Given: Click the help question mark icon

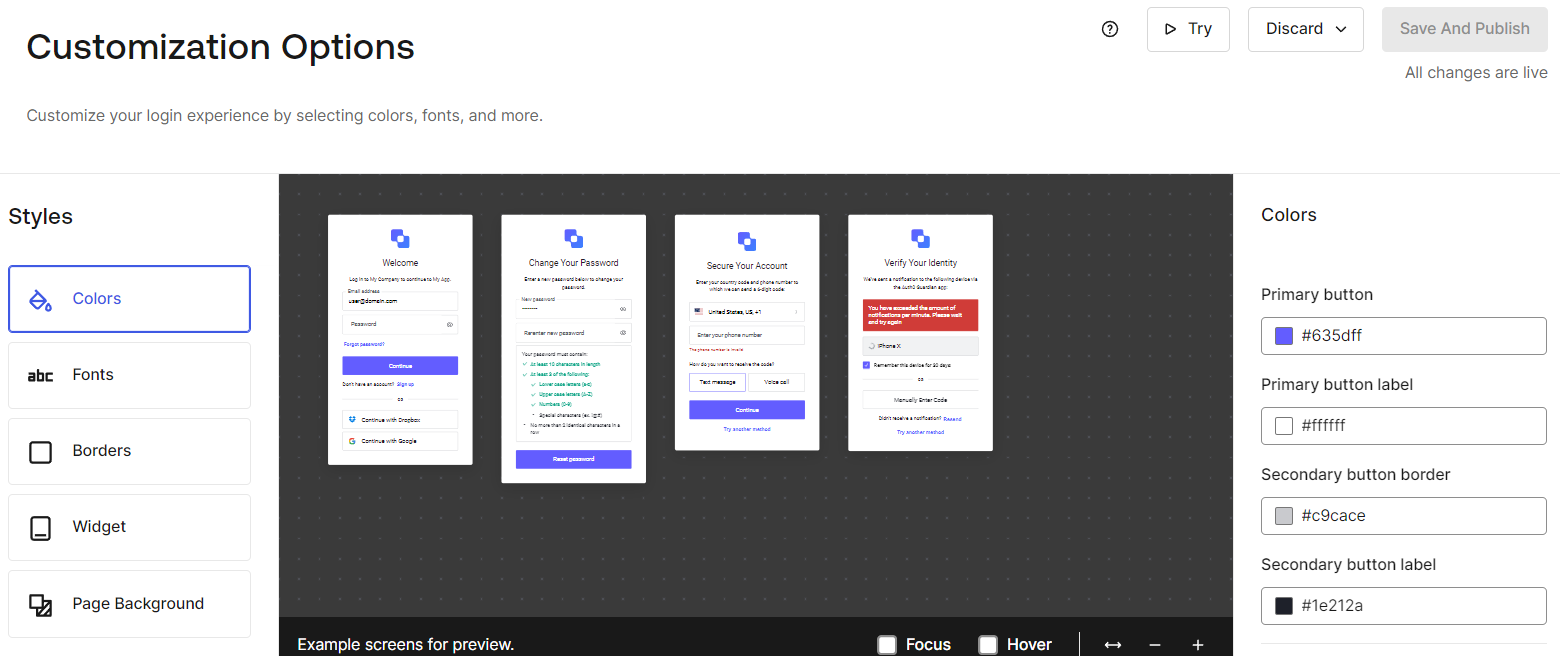Looking at the screenshot, I should [x=1109, y=29].
